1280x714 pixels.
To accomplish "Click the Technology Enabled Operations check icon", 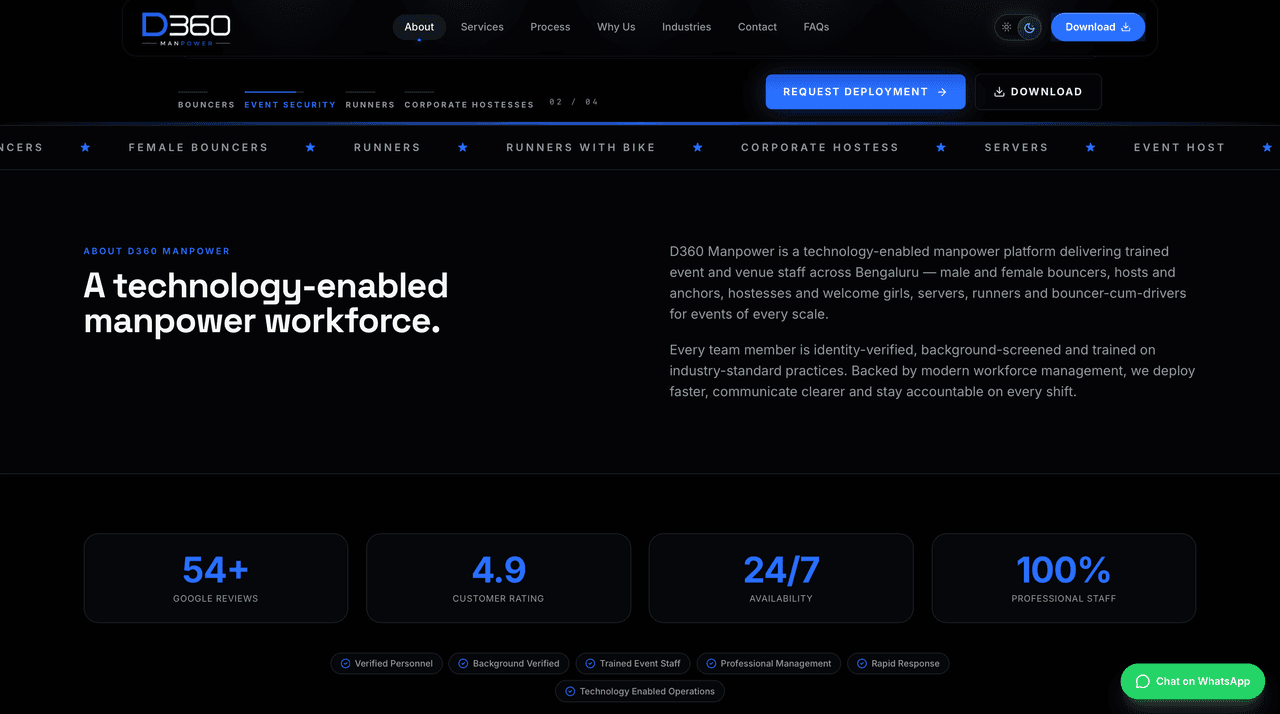I will (570, 691).
